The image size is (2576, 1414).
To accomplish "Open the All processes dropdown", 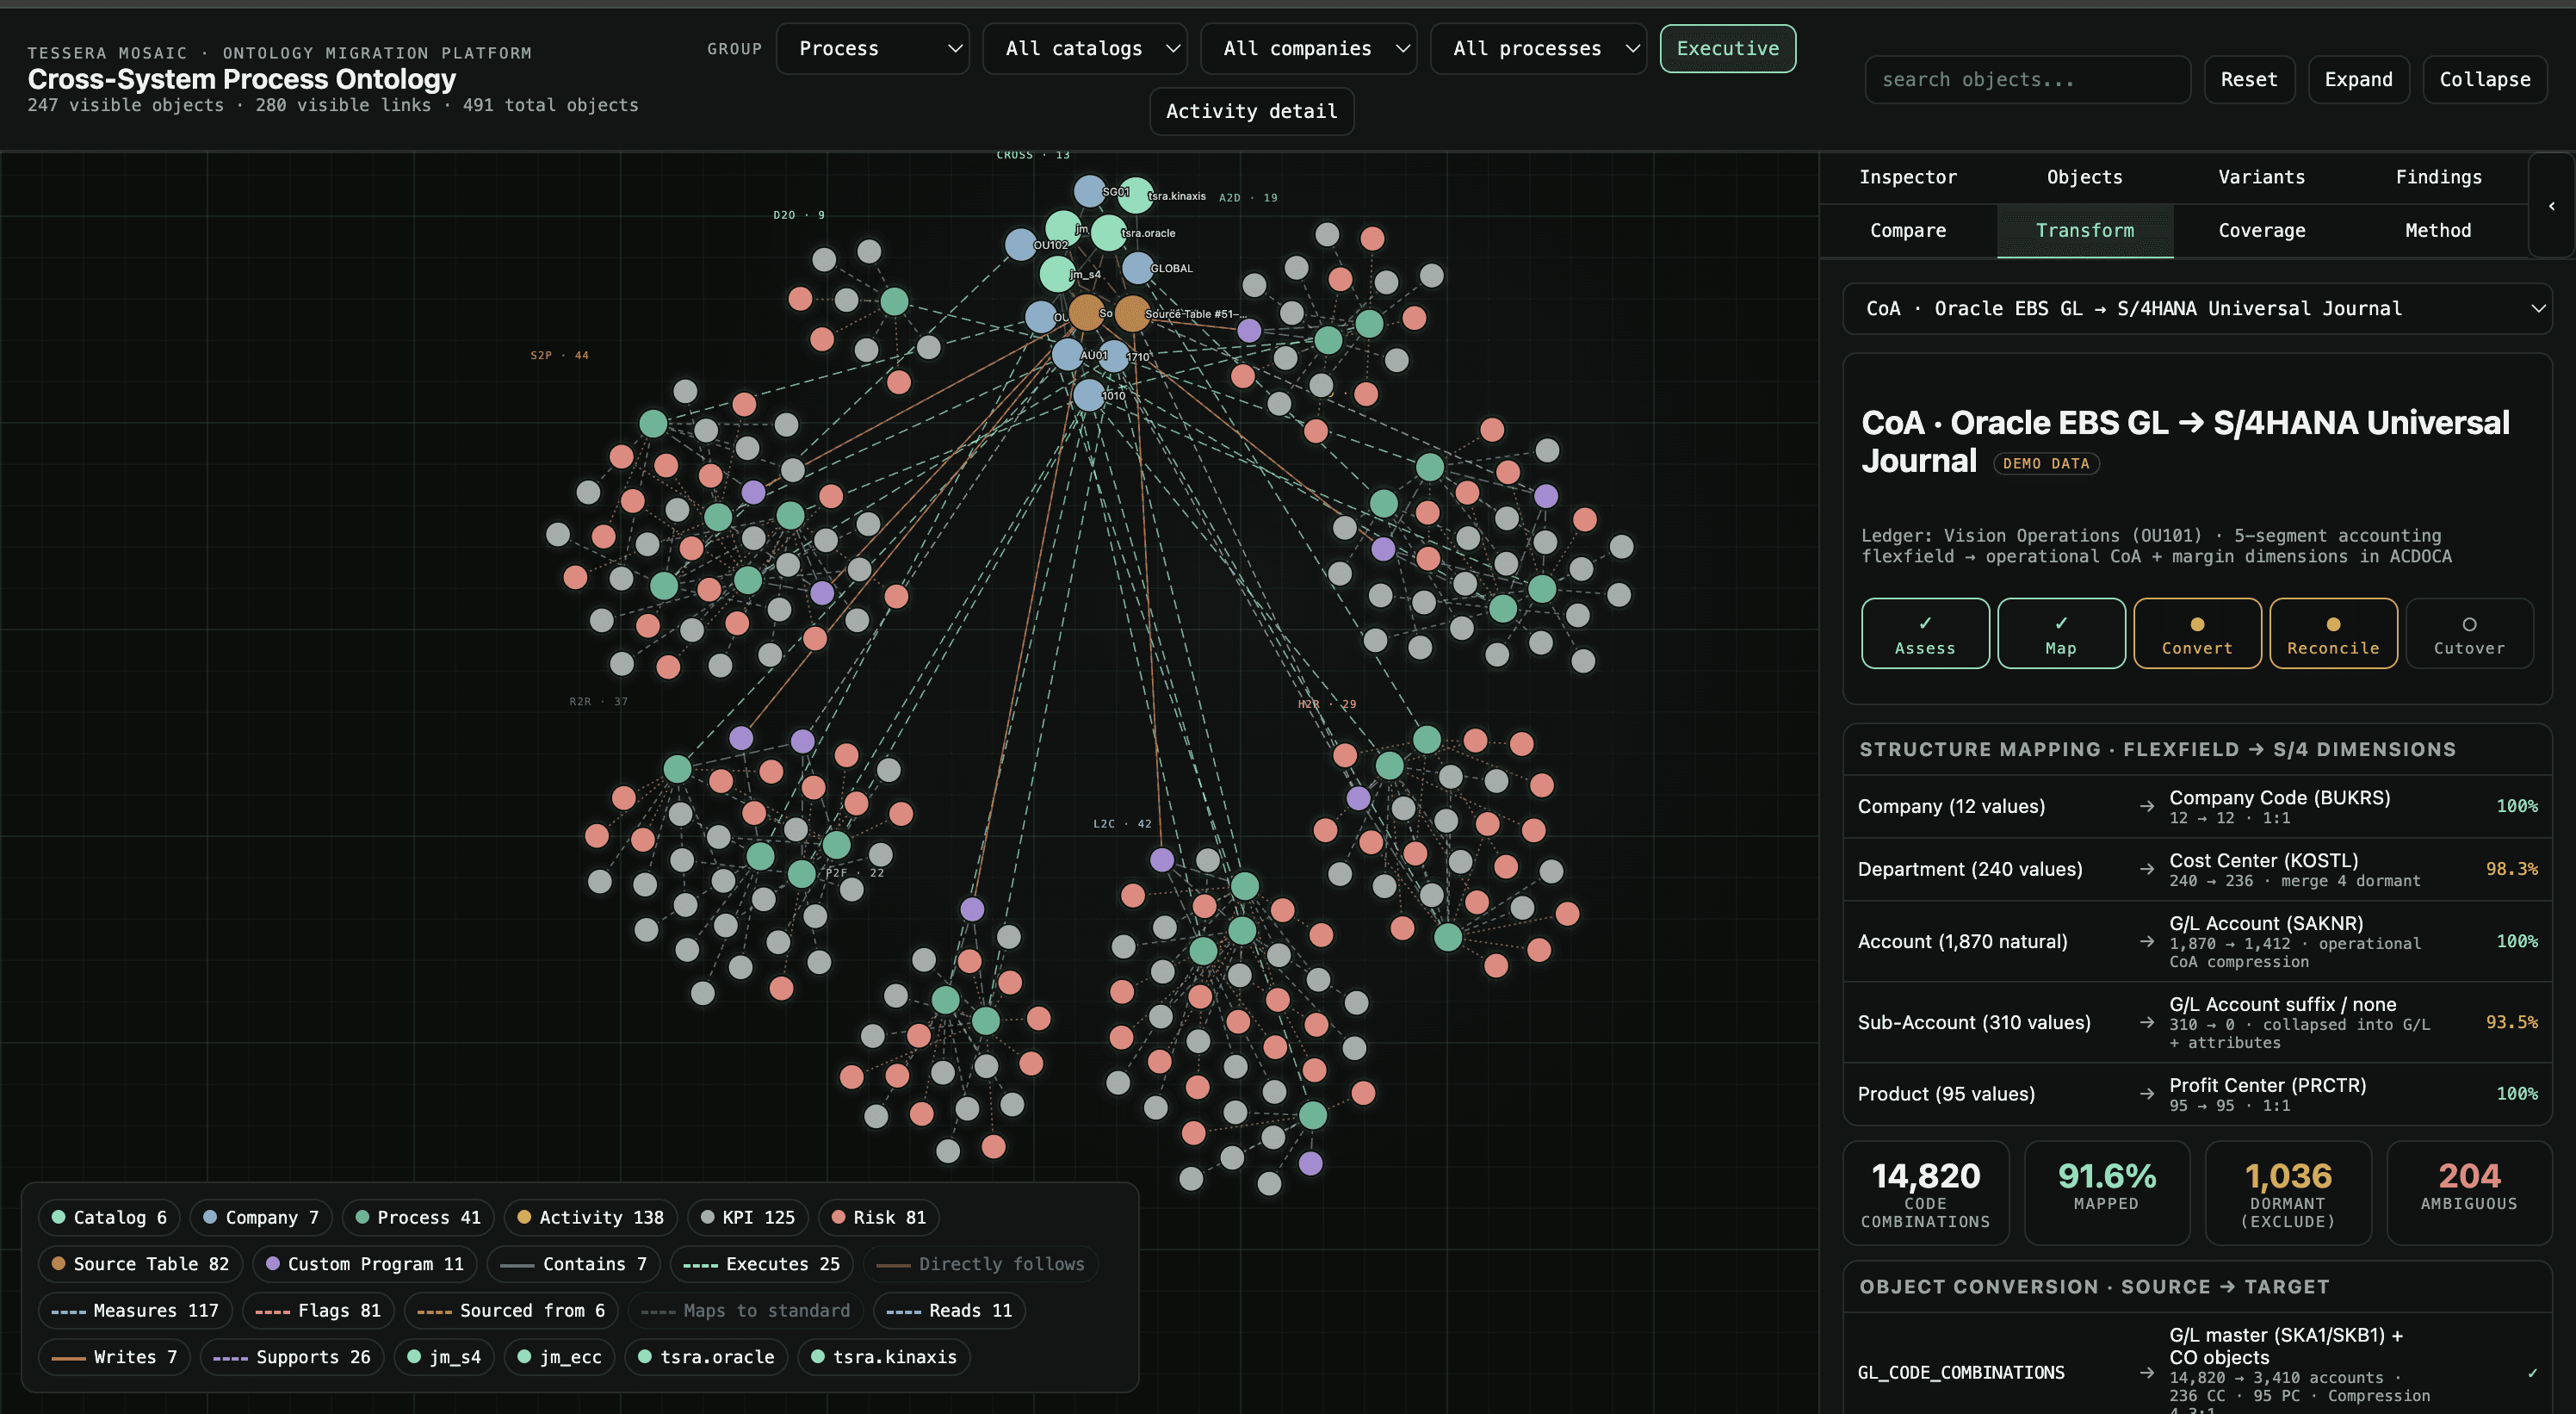I will pyautogui.click(x=1538, y=48).
